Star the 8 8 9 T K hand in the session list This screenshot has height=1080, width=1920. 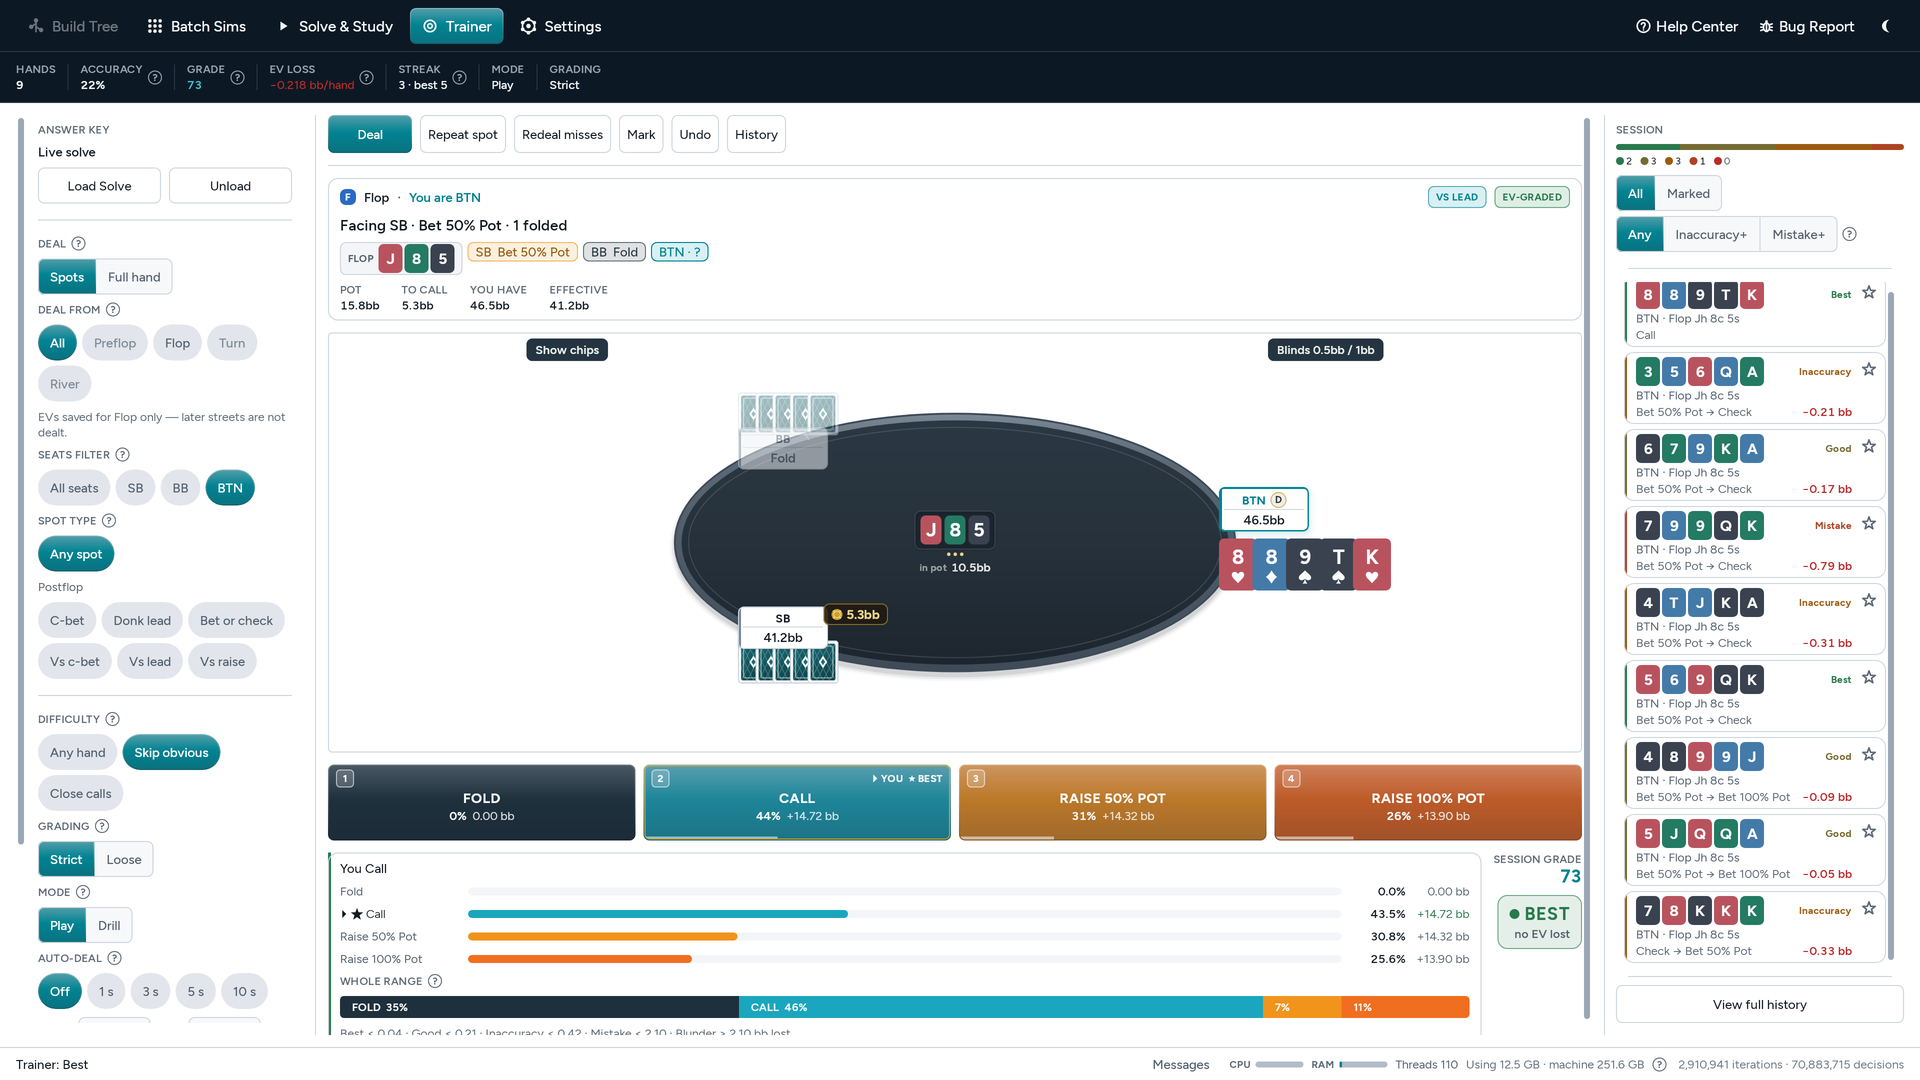tap(1869, 293)
